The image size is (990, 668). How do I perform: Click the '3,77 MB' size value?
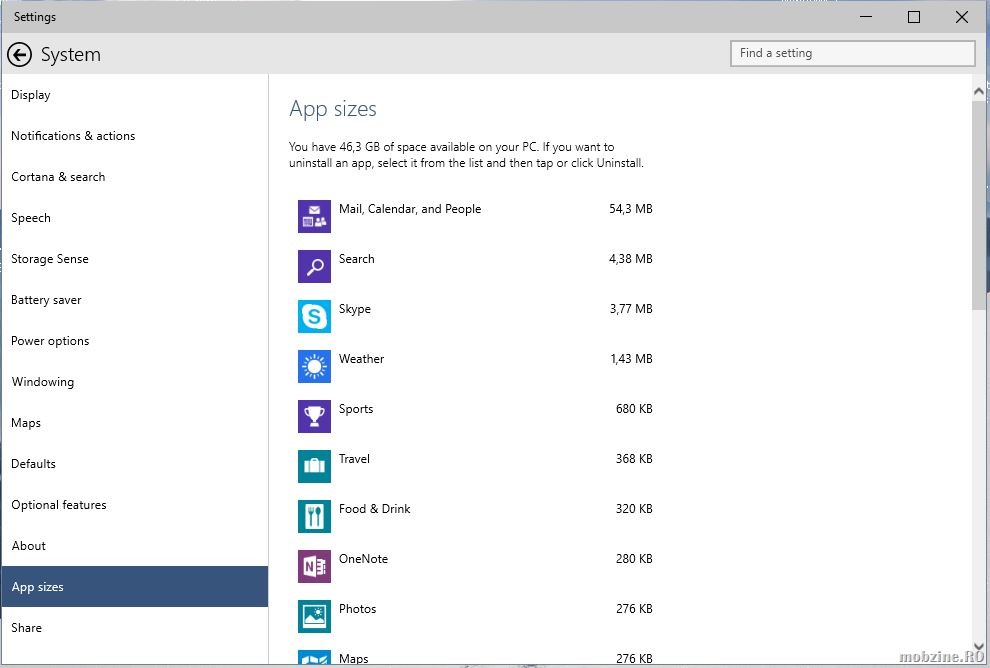pyautogui.click(x=631, y=309)
